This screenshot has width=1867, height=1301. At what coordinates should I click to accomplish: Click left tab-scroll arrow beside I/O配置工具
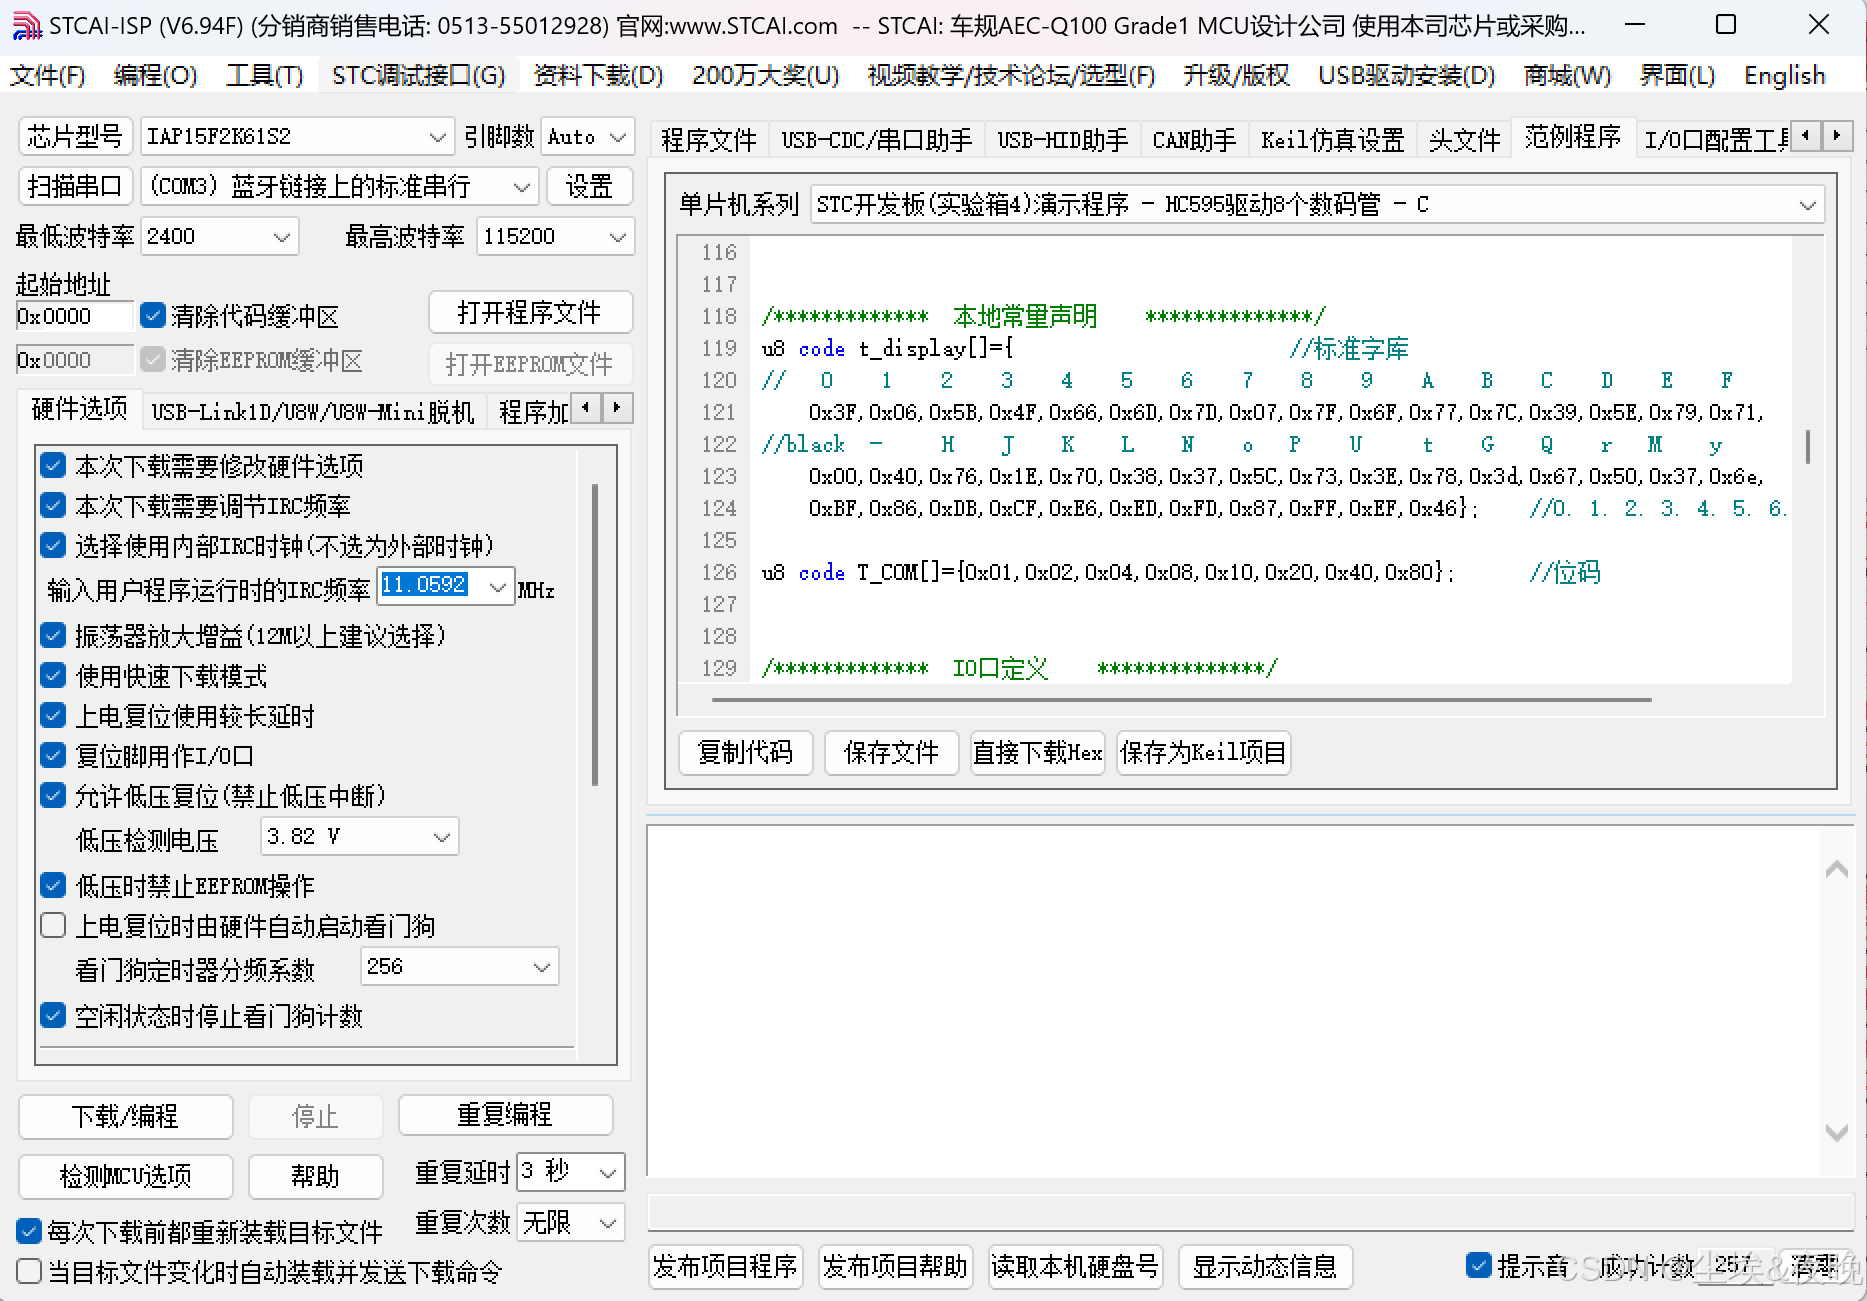(1805, 135)
